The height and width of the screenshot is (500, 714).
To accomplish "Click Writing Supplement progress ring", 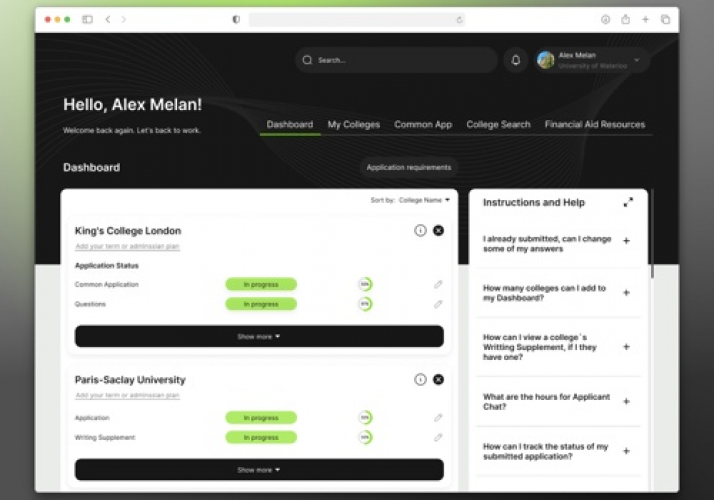I will 365,437.
